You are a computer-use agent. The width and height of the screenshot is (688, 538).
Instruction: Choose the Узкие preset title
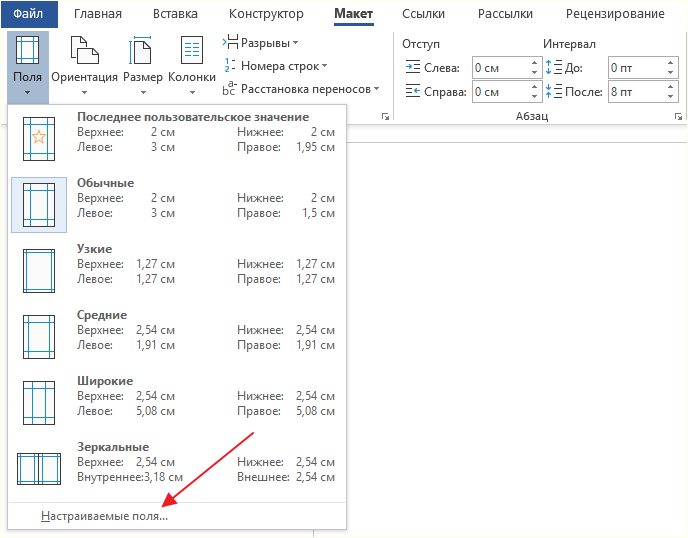(94, 249)
